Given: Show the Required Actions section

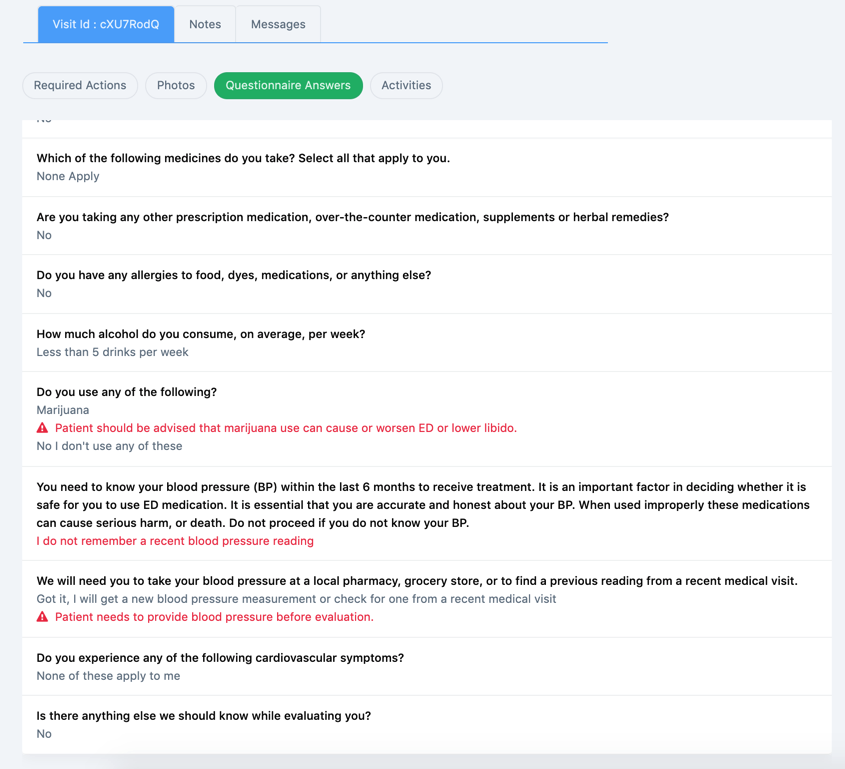Looking at the screenshot, I should tap(80, 85).
